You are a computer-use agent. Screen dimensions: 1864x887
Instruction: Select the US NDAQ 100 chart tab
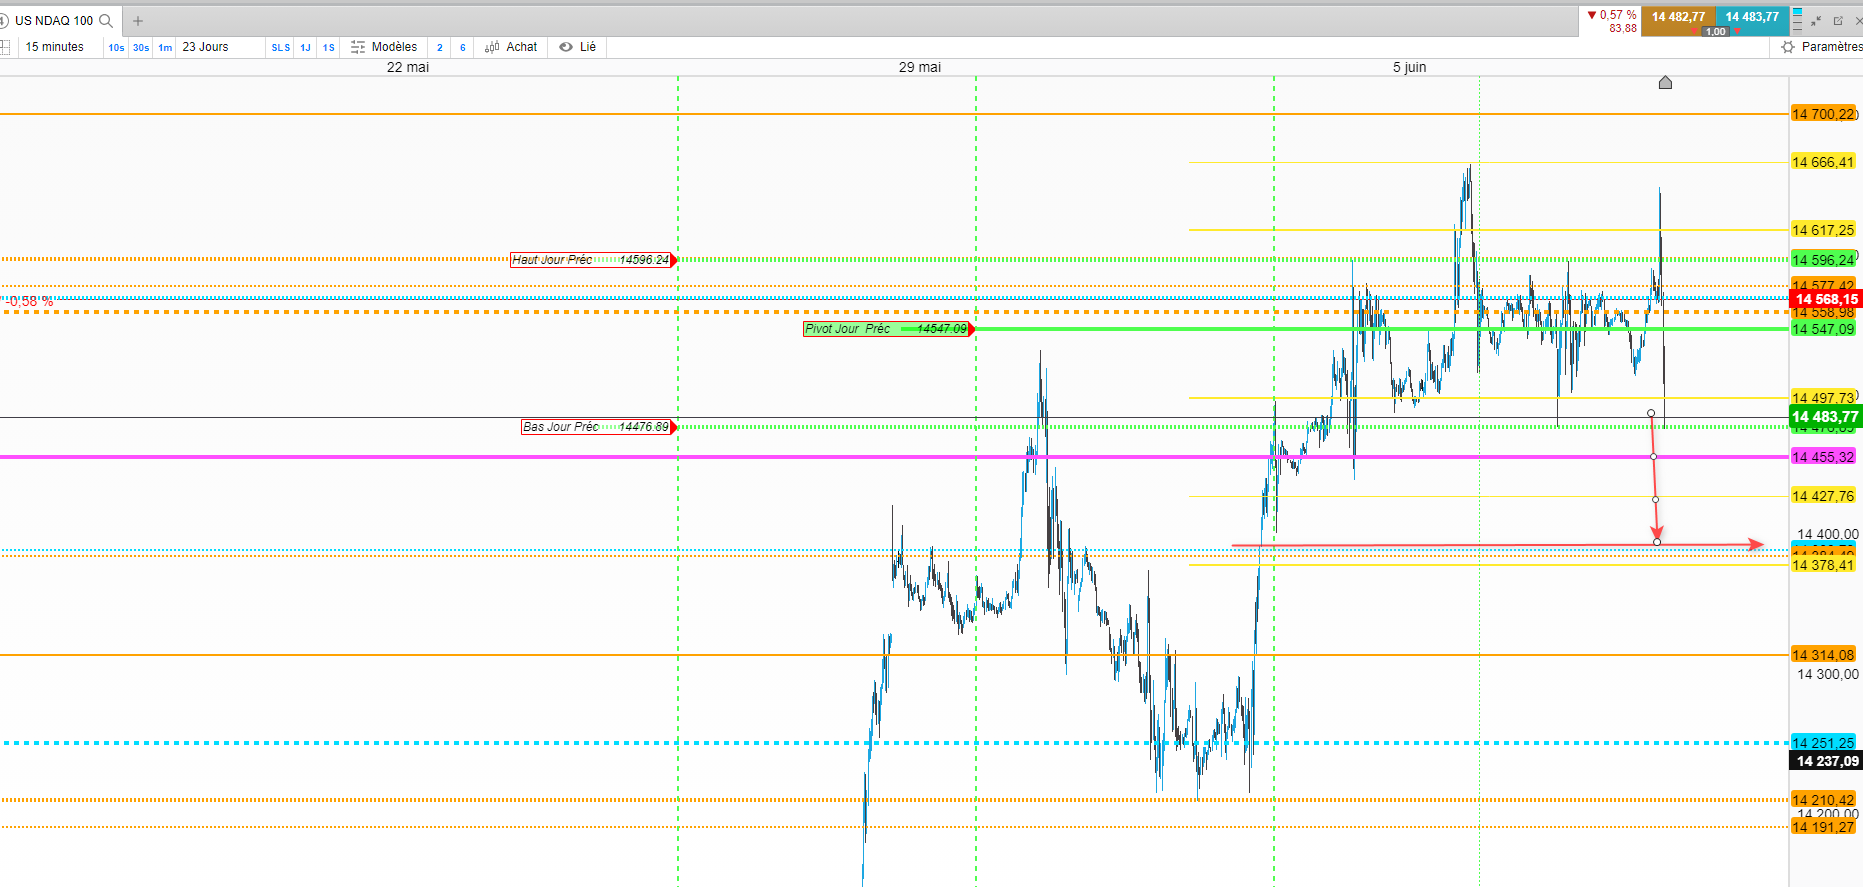pyautogui.click(x=54, y=21)
